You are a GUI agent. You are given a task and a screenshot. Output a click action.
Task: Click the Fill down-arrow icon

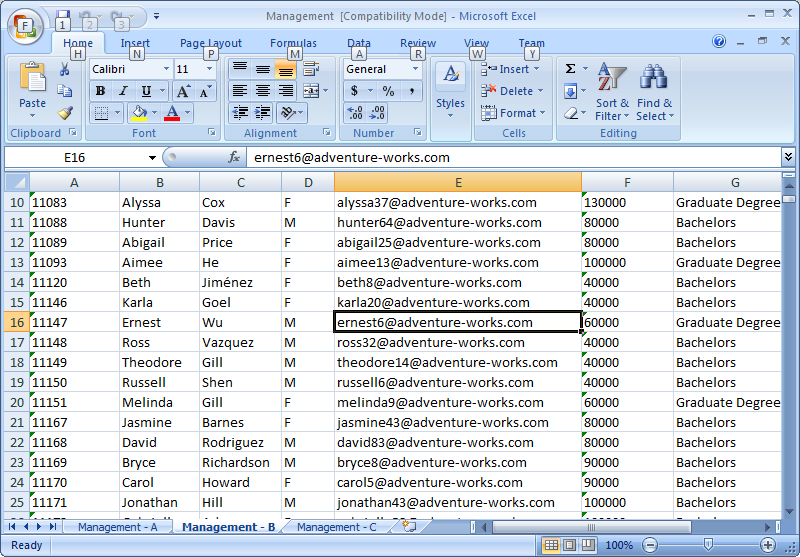[571, 91]
